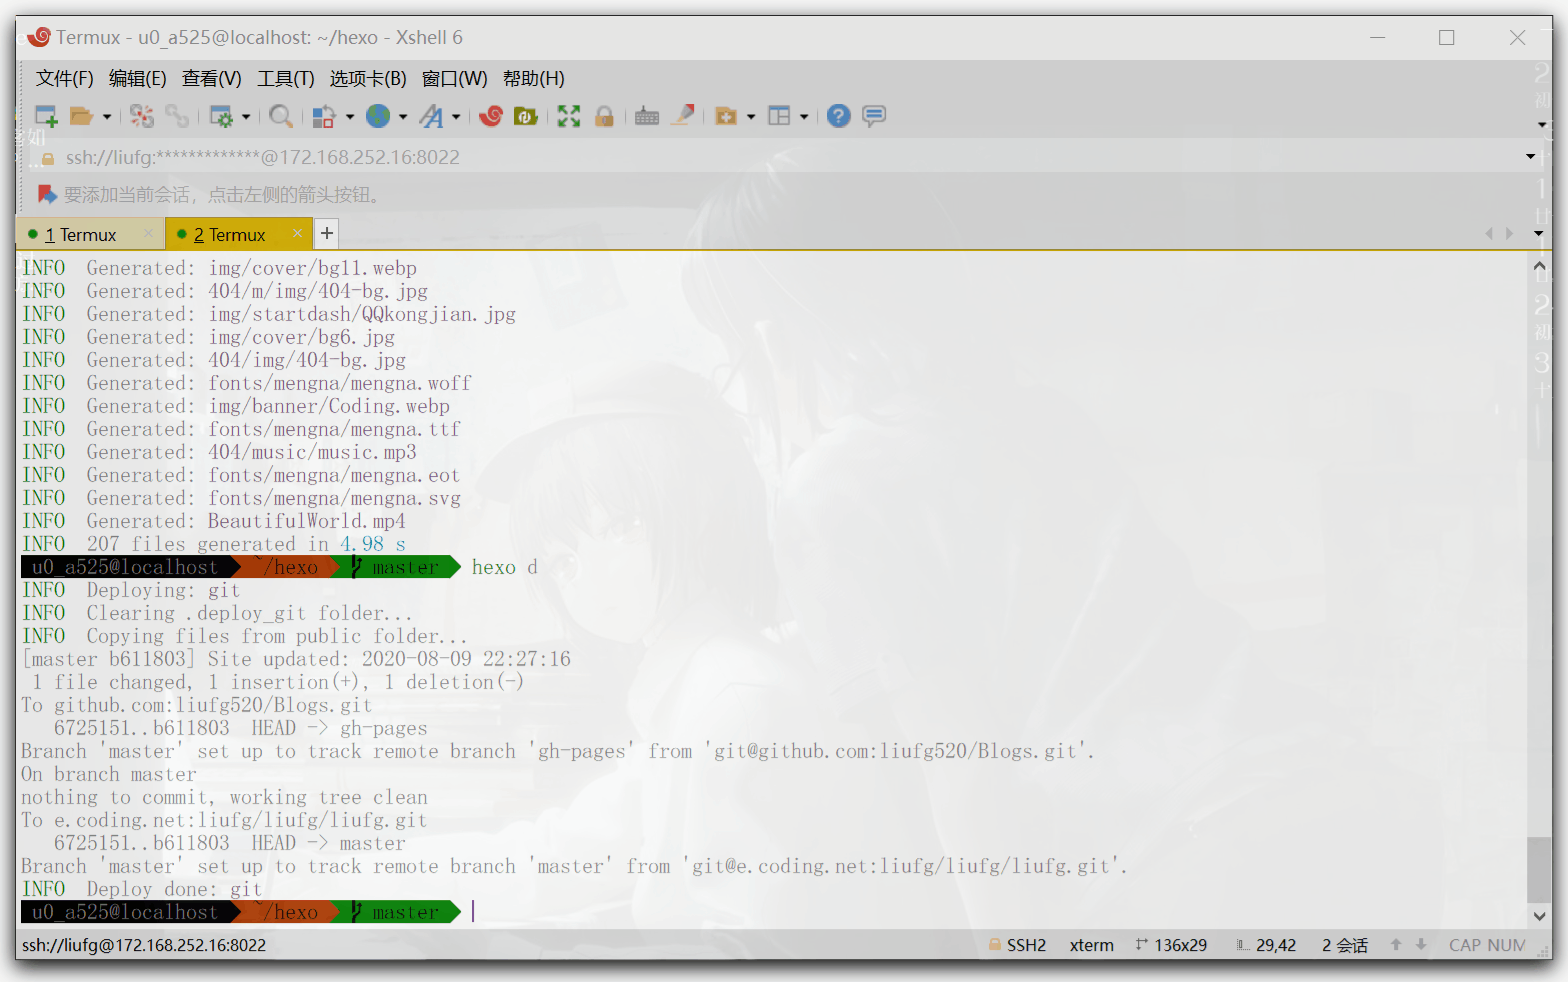Click the status bar up arrow icon

1396,945
